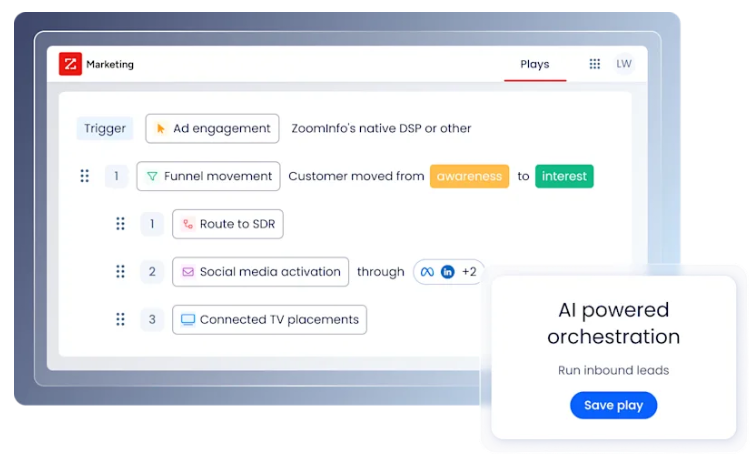Click the LinkedIn logo icon

(x=448, y=272)
